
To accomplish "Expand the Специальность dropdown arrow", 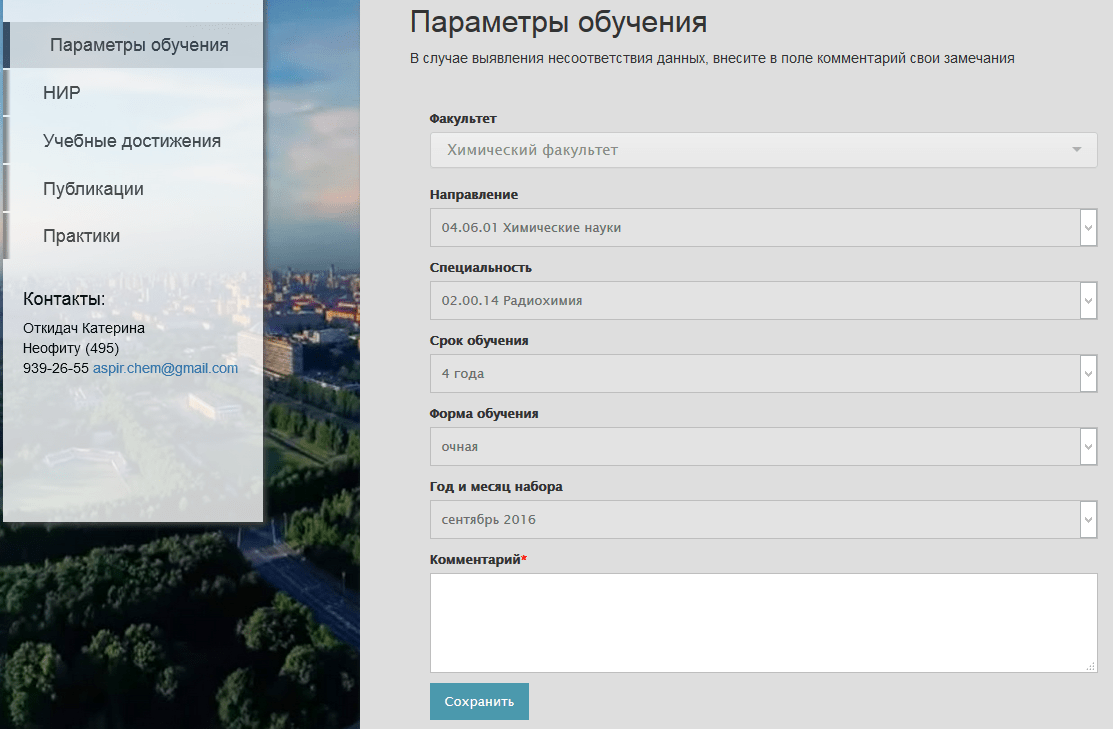I will pos(1088,301).
